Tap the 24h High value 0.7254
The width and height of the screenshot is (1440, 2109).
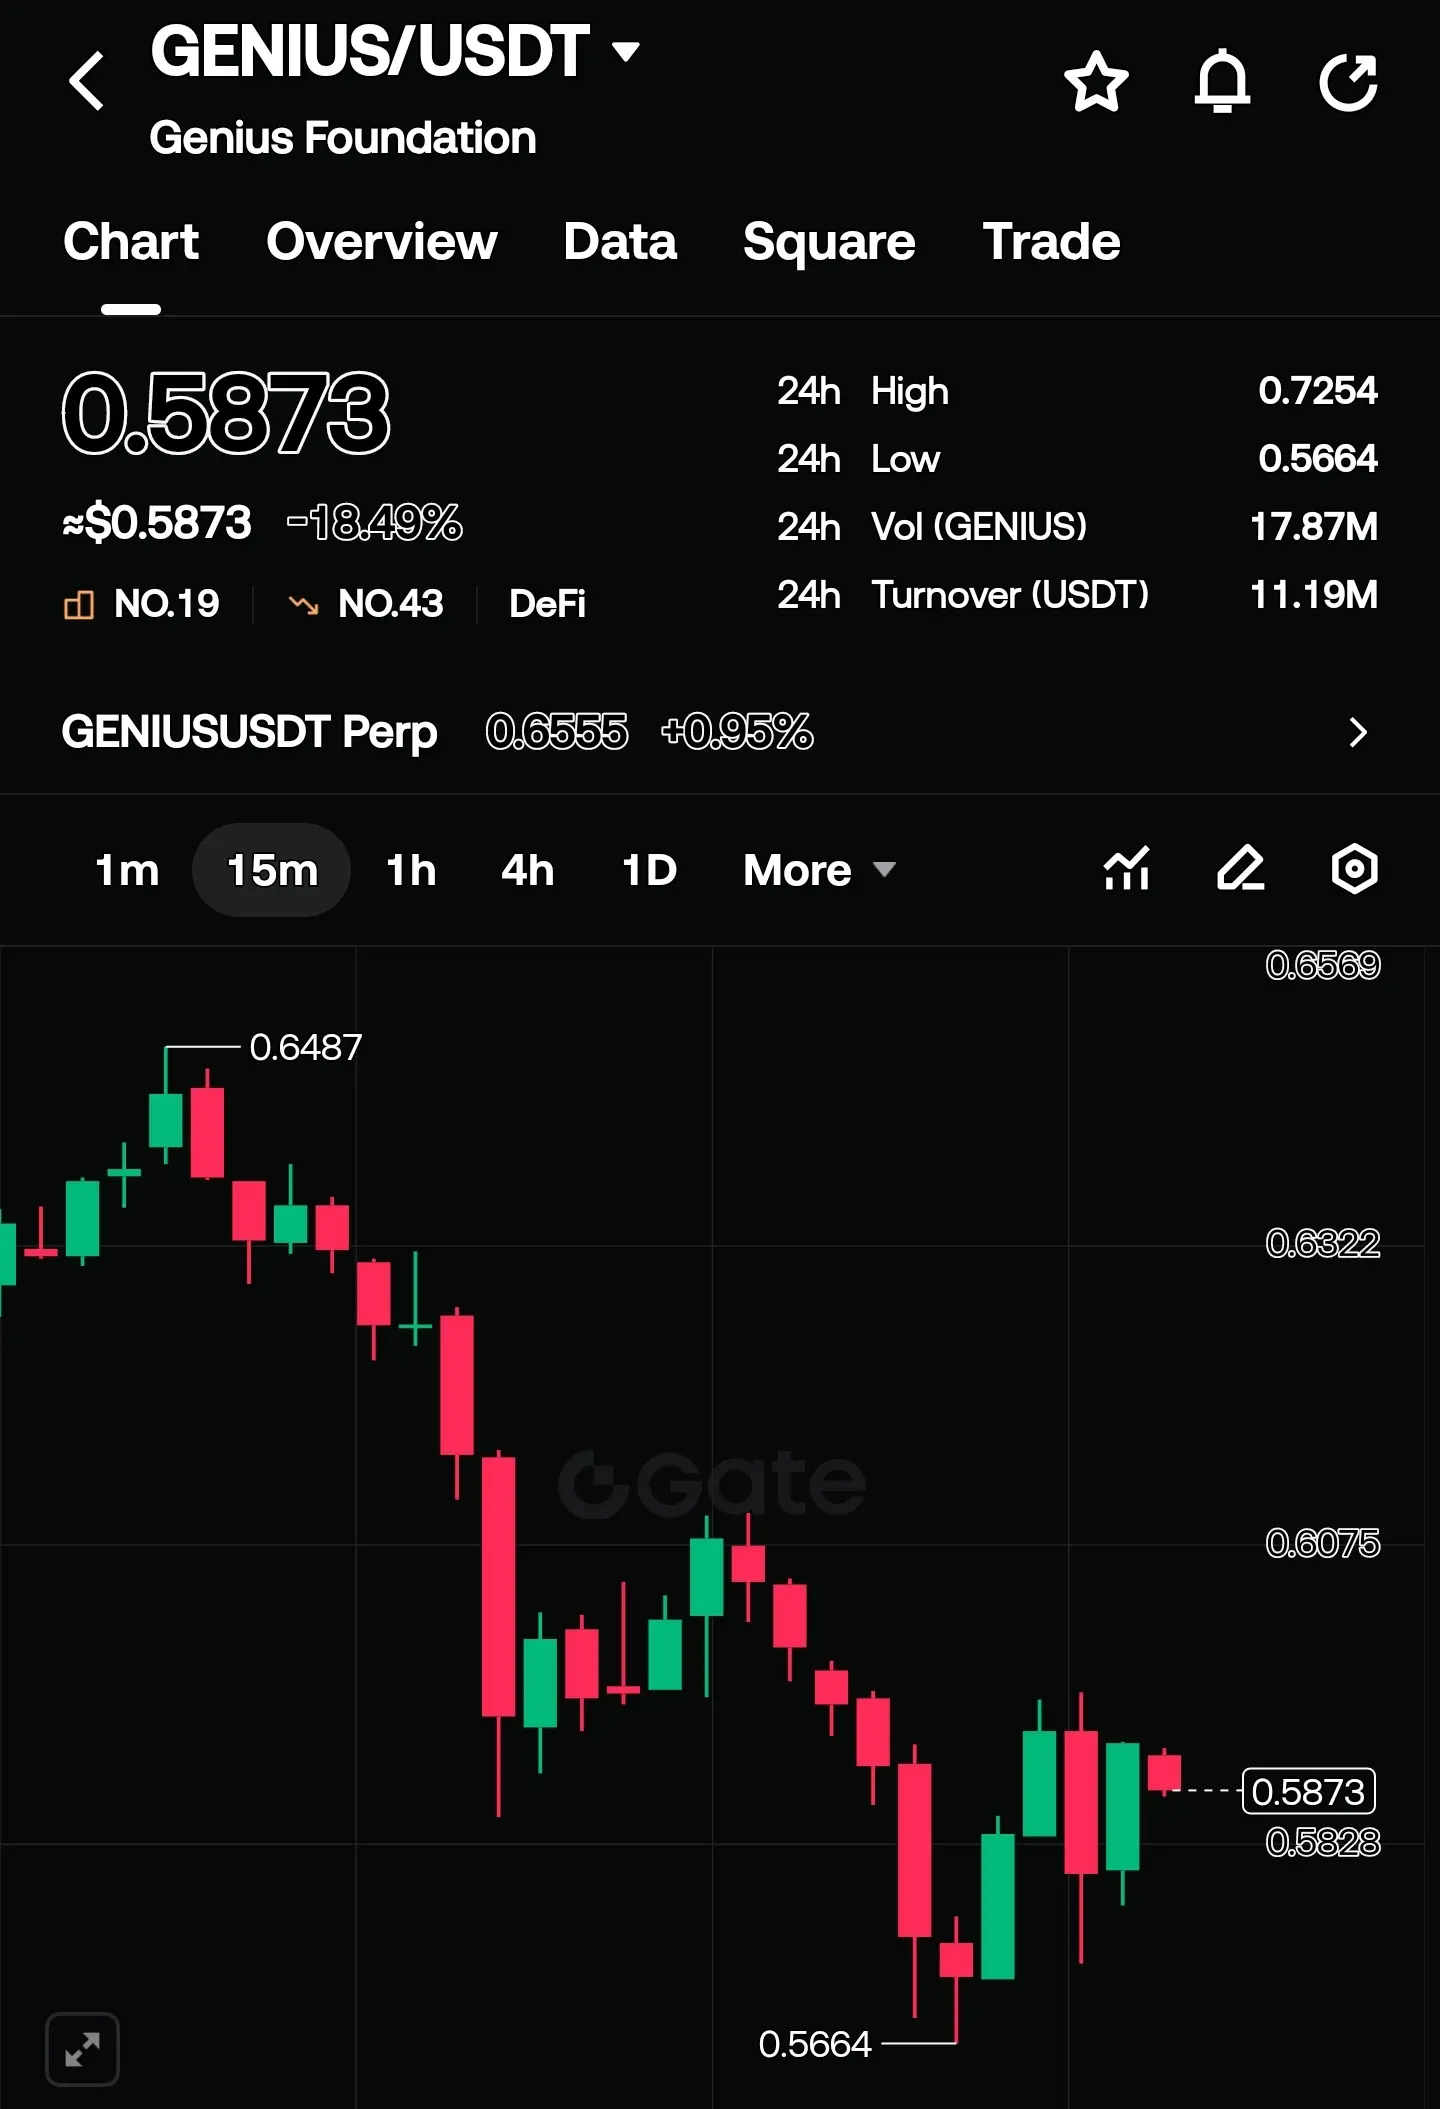1318,391
